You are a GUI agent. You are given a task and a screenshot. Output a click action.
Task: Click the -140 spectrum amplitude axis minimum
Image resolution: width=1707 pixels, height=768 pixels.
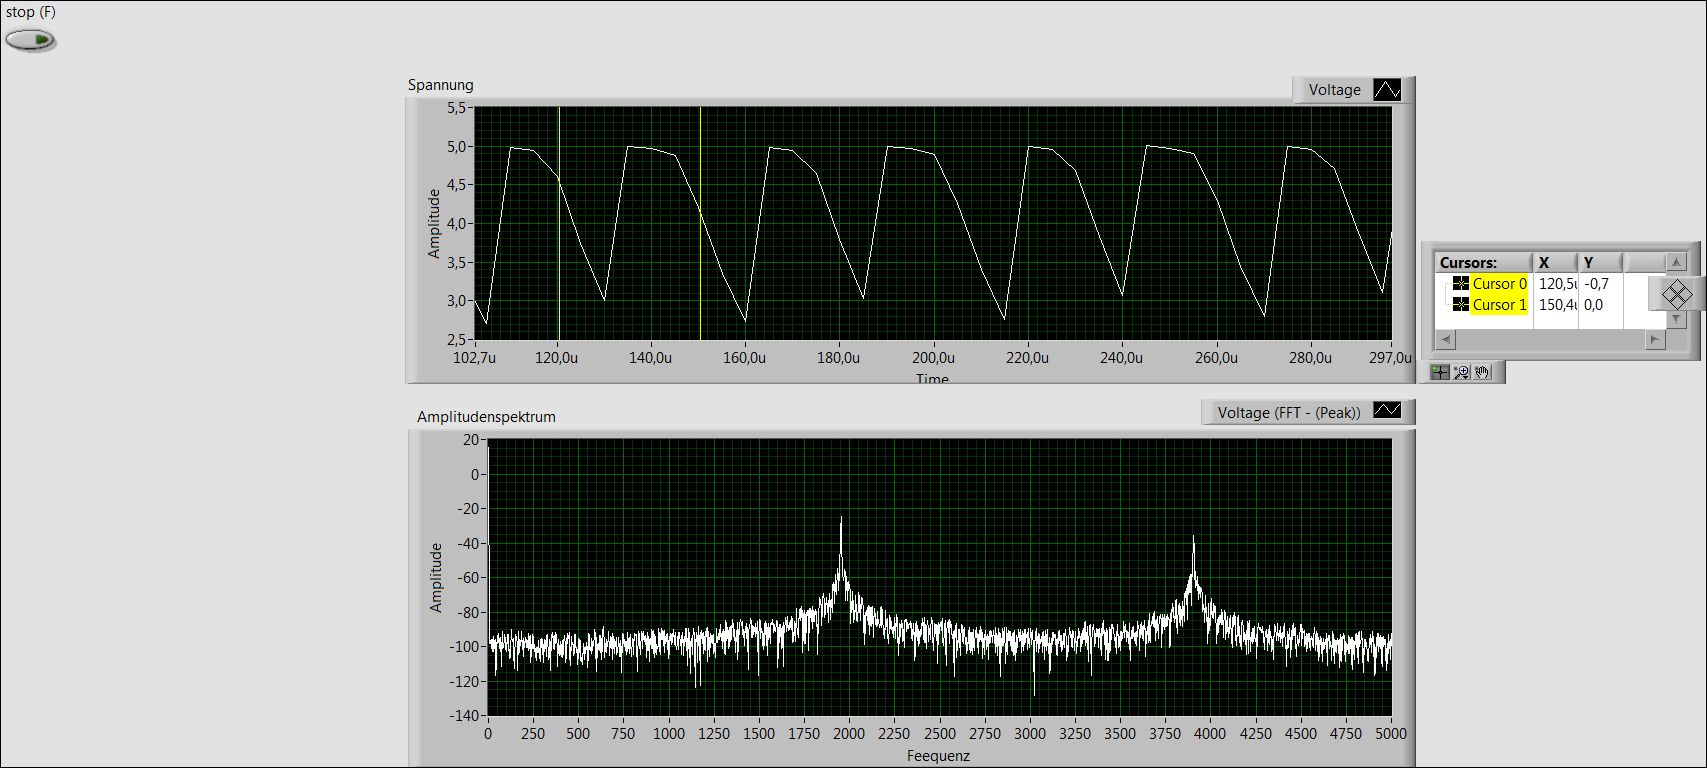click(464, 715)
